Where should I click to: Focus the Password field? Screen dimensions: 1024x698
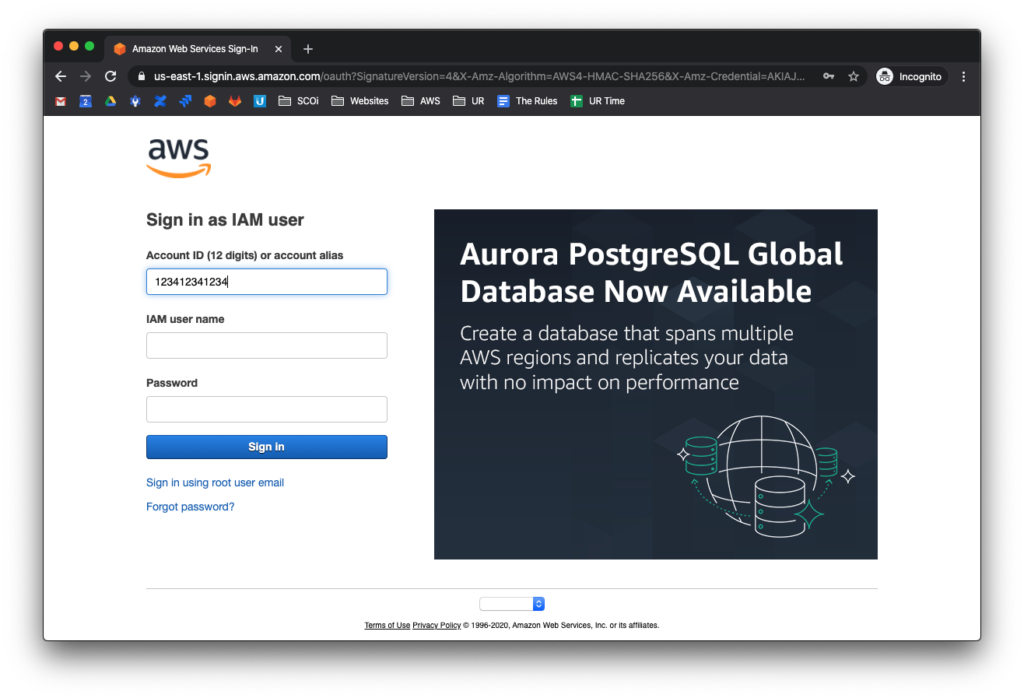(x=266, y=409)
